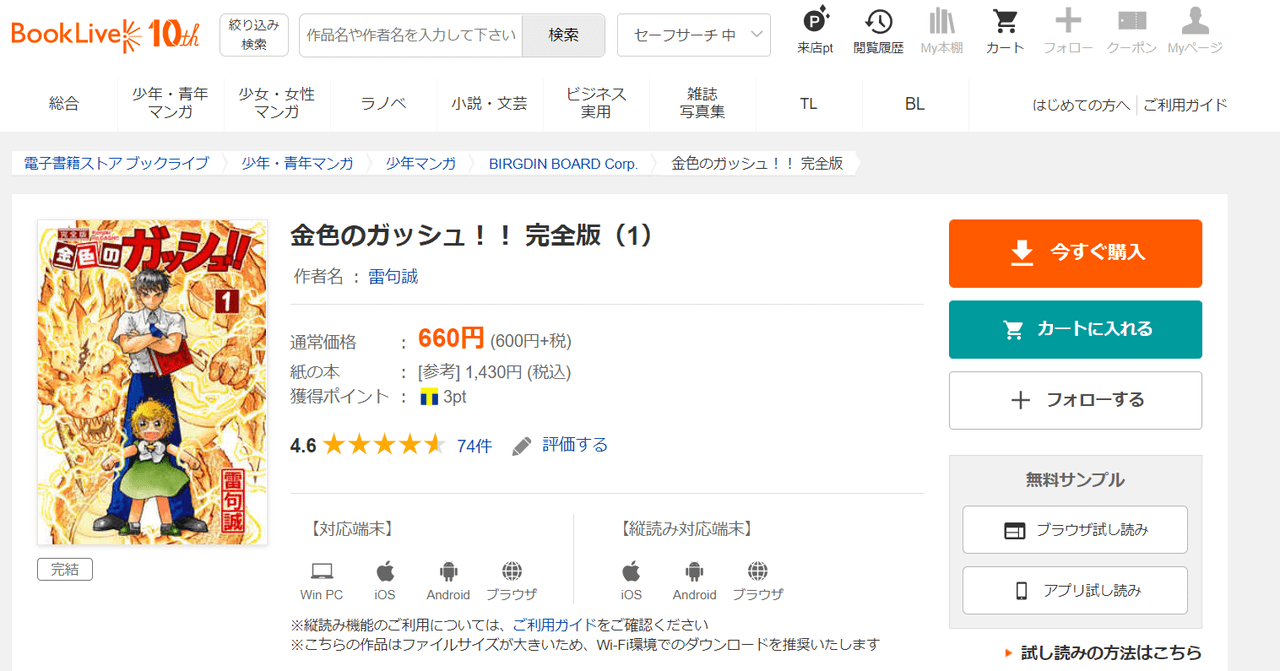Expand the セーフサーチ dropdown
The height and width of the screenshot is (671, 1280).
[x=694, y=35]
